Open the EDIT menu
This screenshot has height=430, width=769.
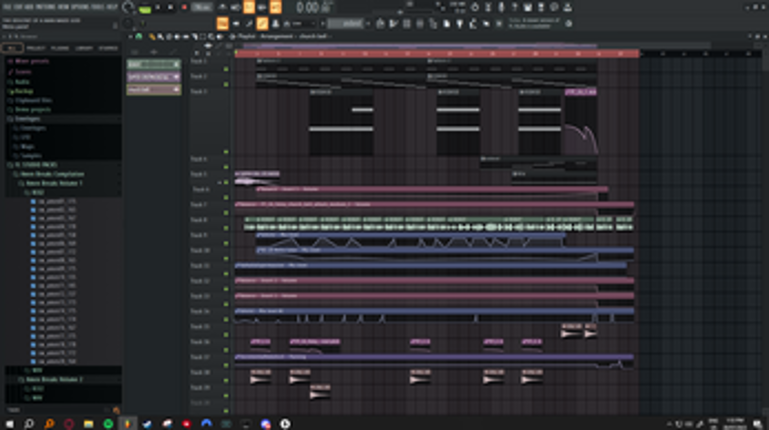coord(19,7)
